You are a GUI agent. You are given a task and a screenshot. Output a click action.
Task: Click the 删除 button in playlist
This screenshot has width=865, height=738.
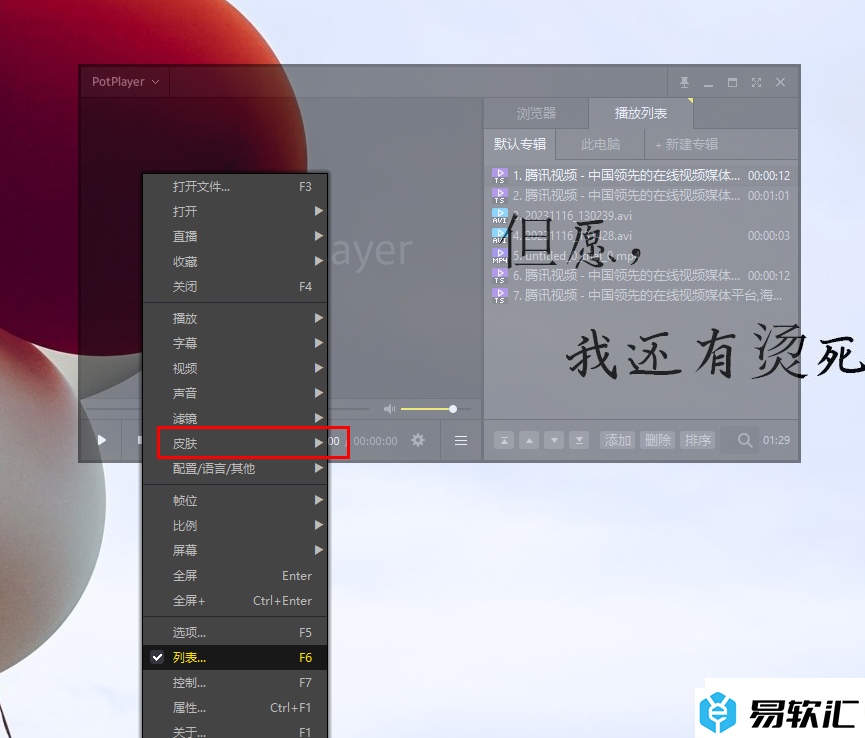click(x=658, y=440)
